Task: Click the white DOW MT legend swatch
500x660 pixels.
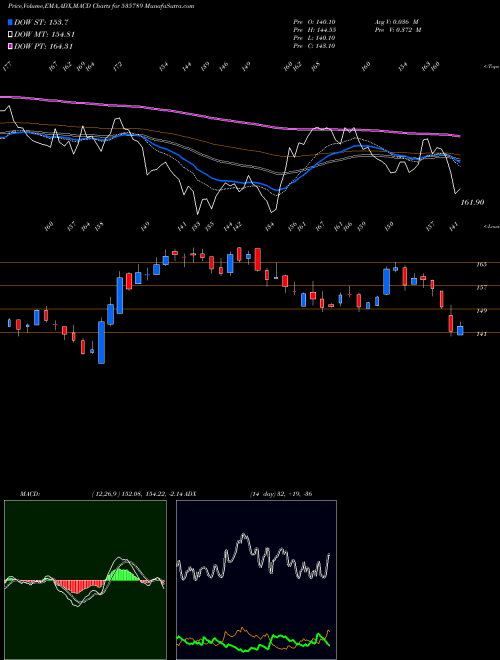Action: (x=10, y=35)
